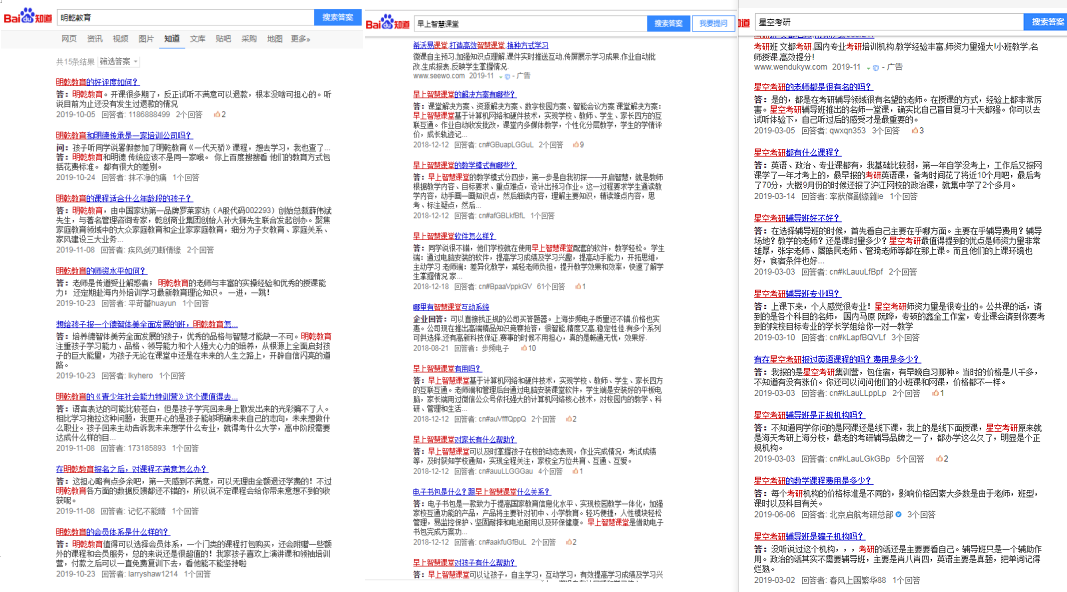Click the answerer name qwxqn353
The width and height of the screenshot is (1067, 592).
[847, 131]
